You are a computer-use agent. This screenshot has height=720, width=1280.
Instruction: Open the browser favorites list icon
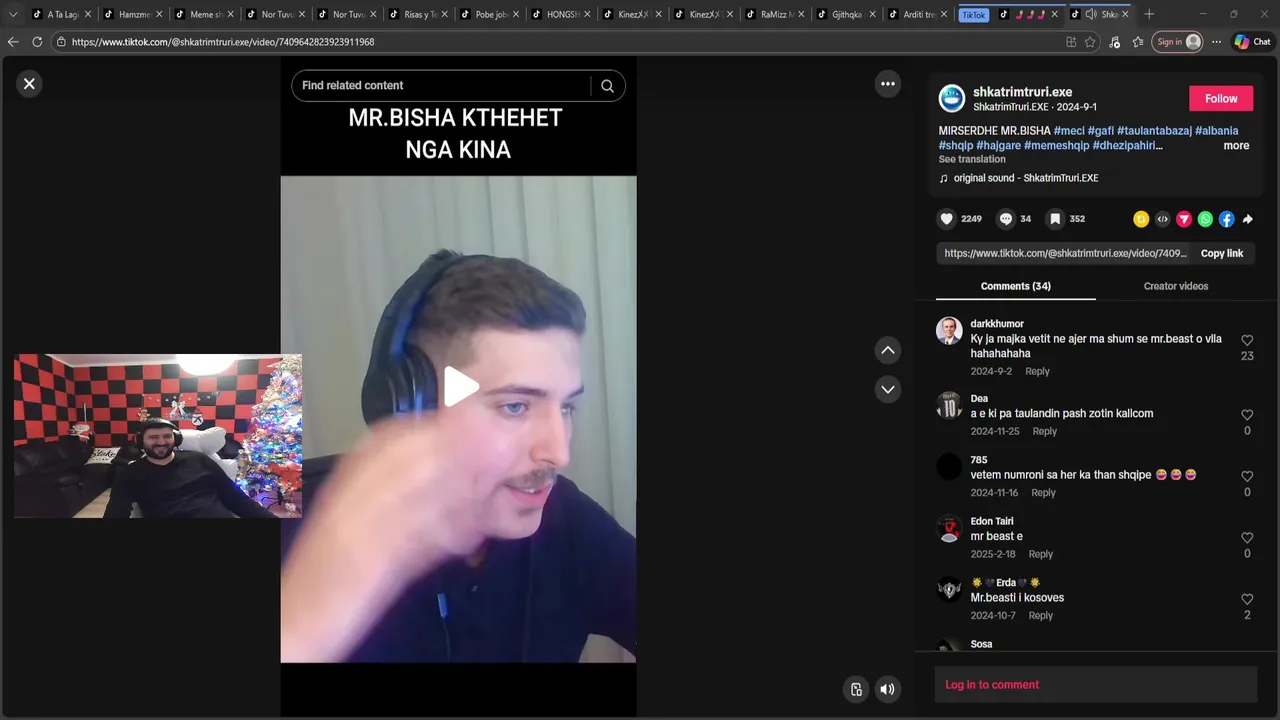[1138, 42]
